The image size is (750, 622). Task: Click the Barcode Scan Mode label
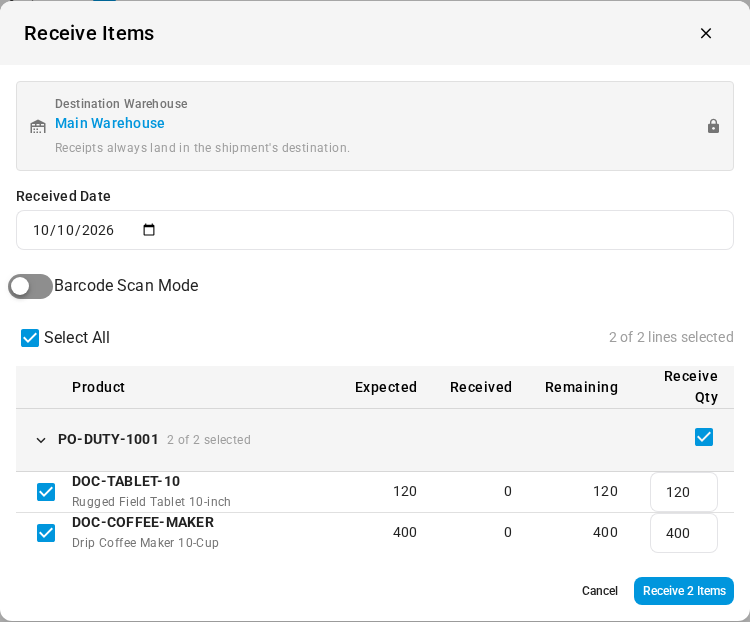126,286
